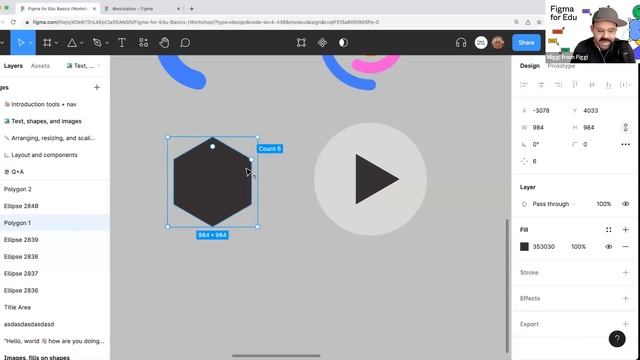
Task: Click Align left icon in Design panel
Action: point(524,84)
